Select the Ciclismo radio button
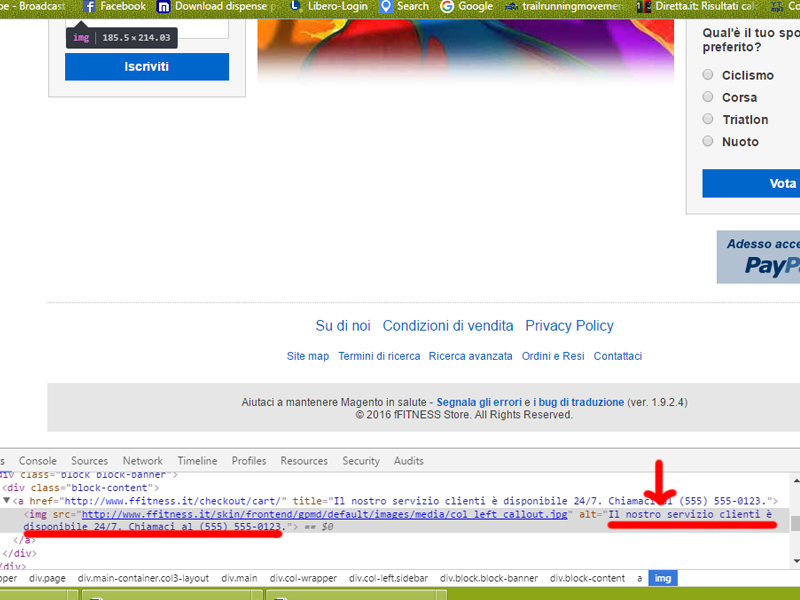 (708, 75)
